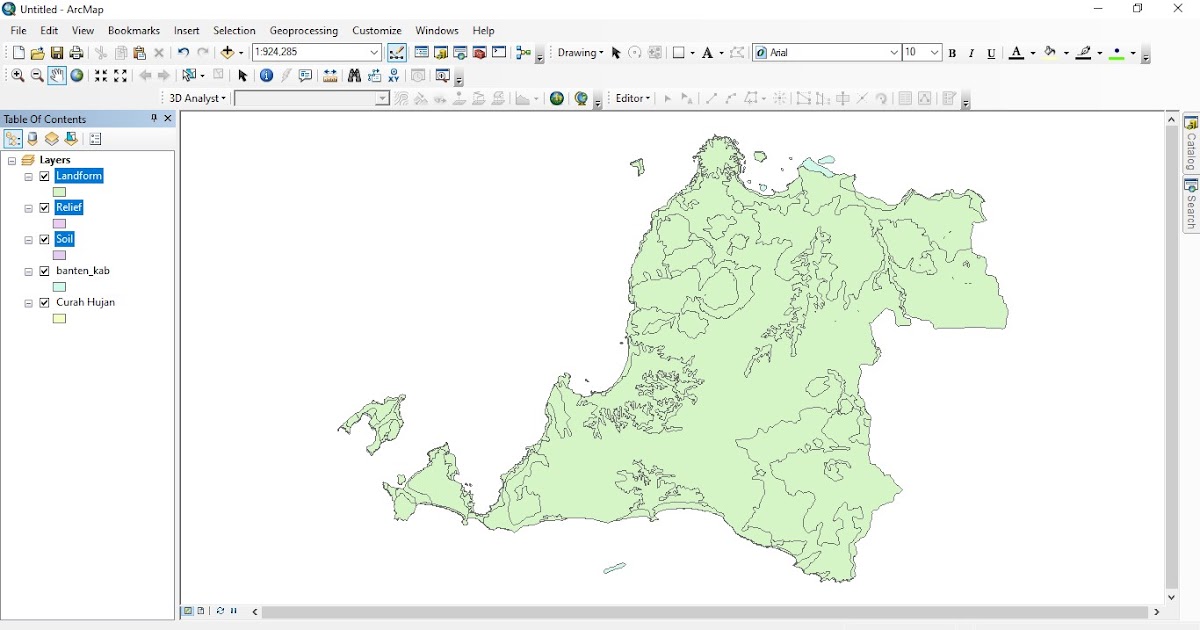Switch Table Of Contents to List By Source

click(x=31, y=138)
